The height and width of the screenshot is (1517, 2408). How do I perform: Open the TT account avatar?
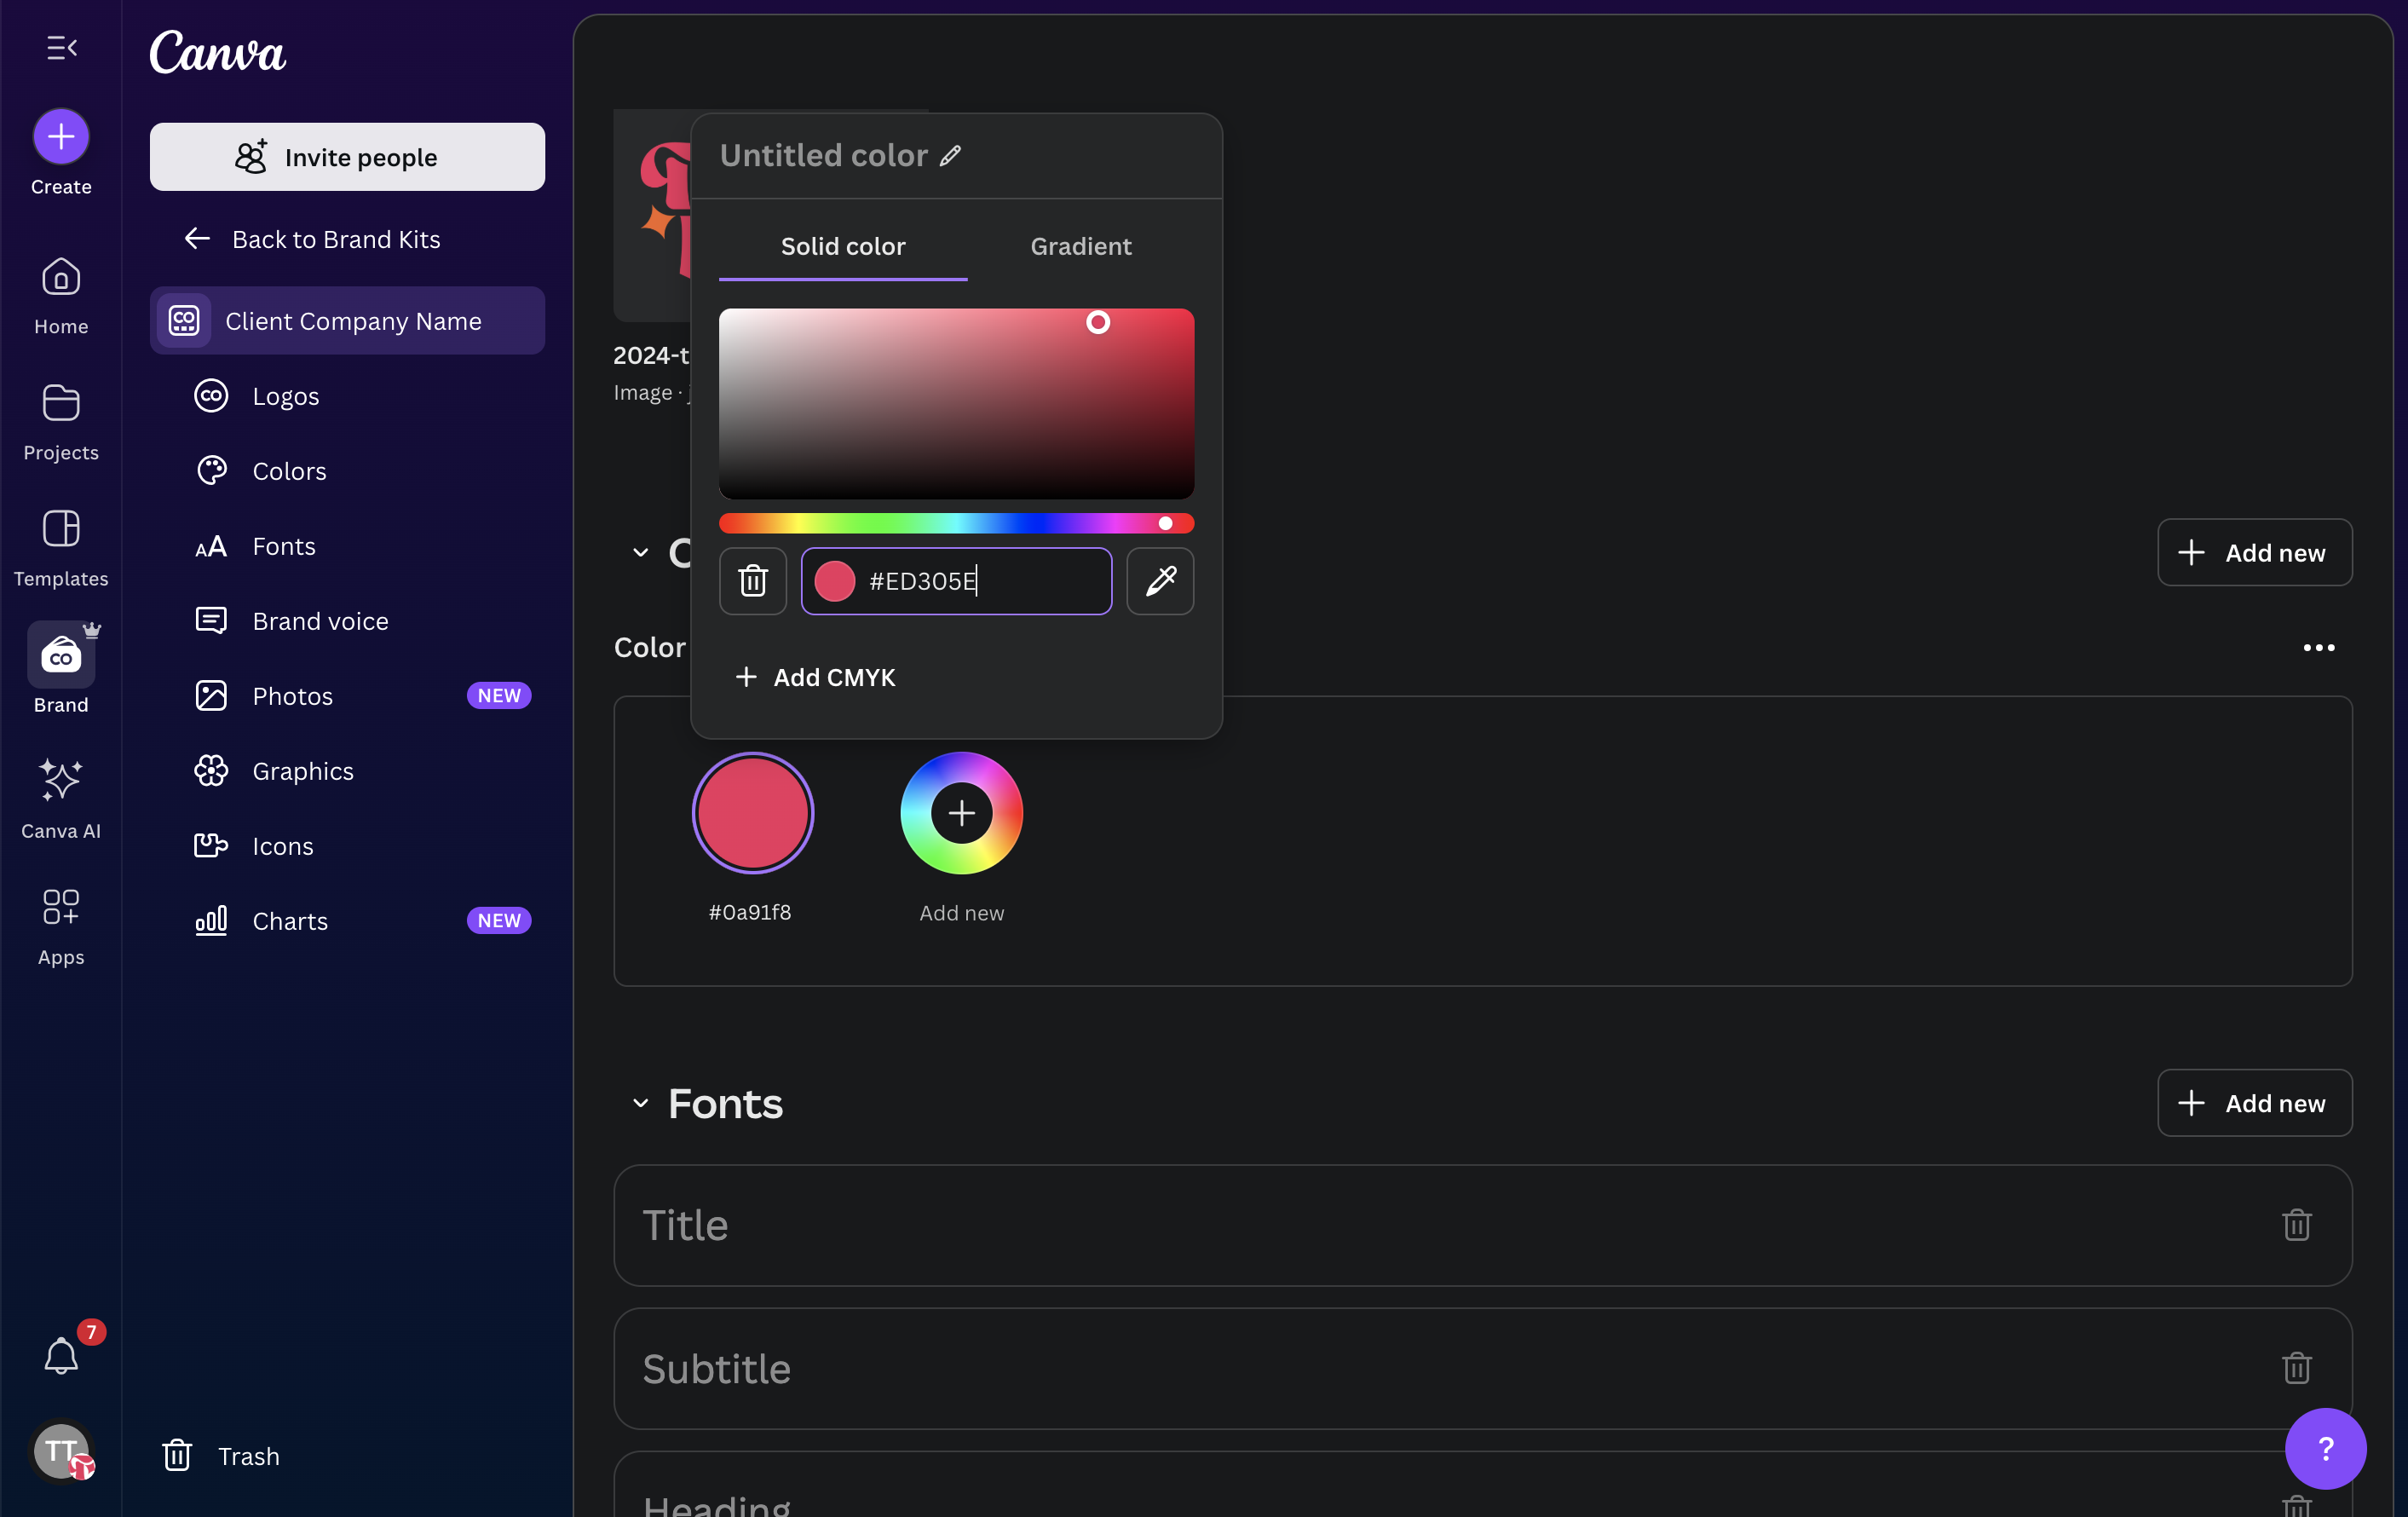click(x=61, y=1450)
